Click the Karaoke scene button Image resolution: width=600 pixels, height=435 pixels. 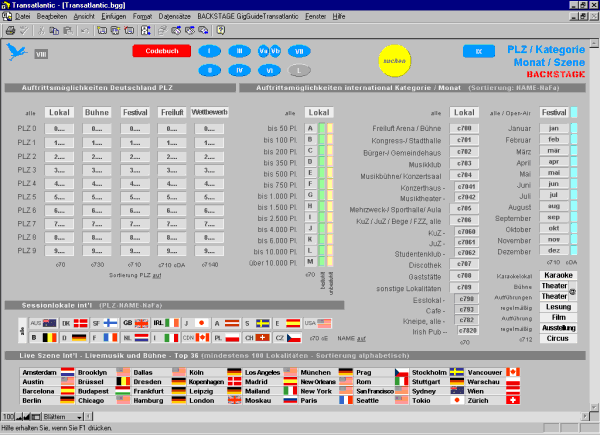point(557,275)
